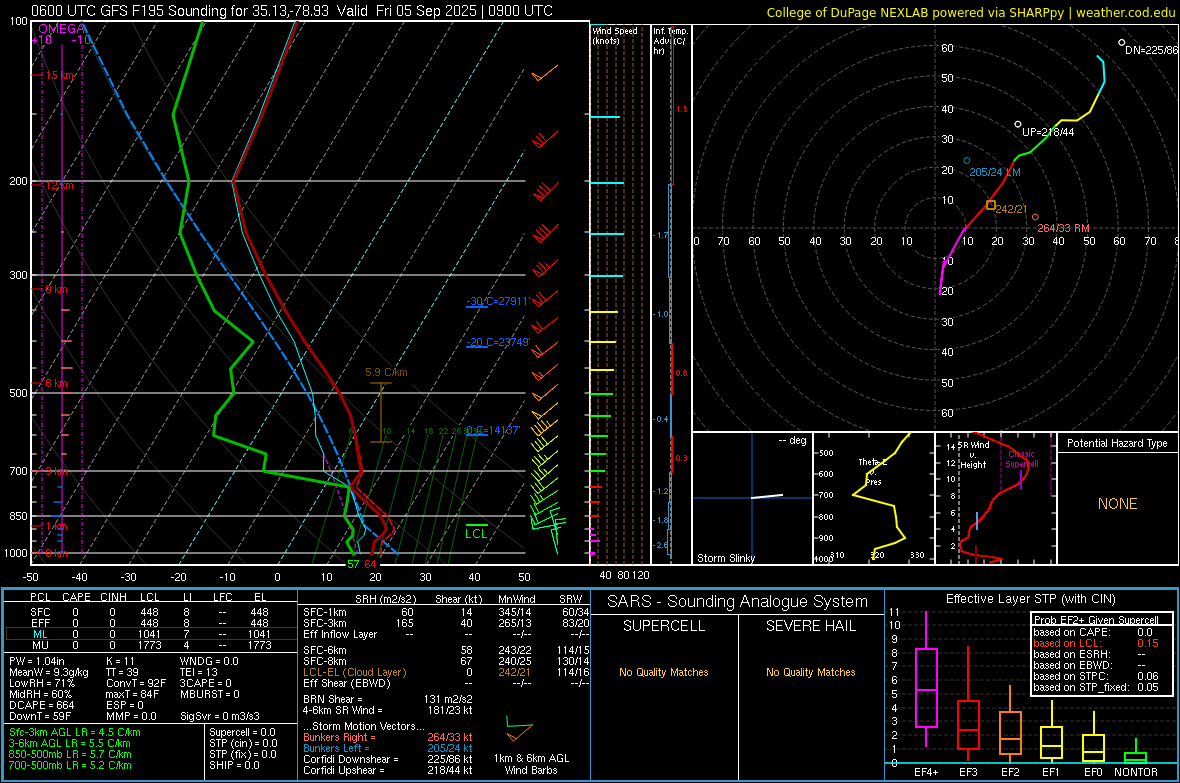Click the BRN Shear = 131 m2/s2 line
This screenshot has width=1180, height=783.
(388, 699)
